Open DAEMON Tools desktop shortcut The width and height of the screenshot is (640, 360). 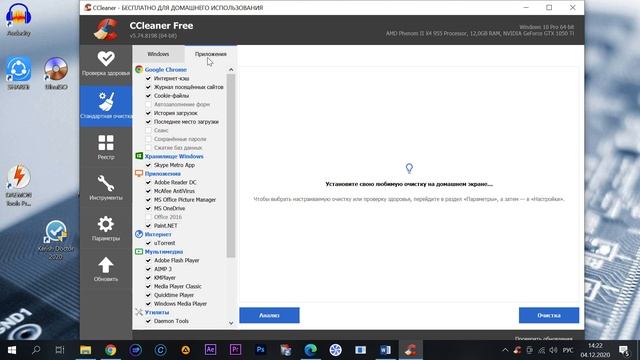(x=19, y=186)
